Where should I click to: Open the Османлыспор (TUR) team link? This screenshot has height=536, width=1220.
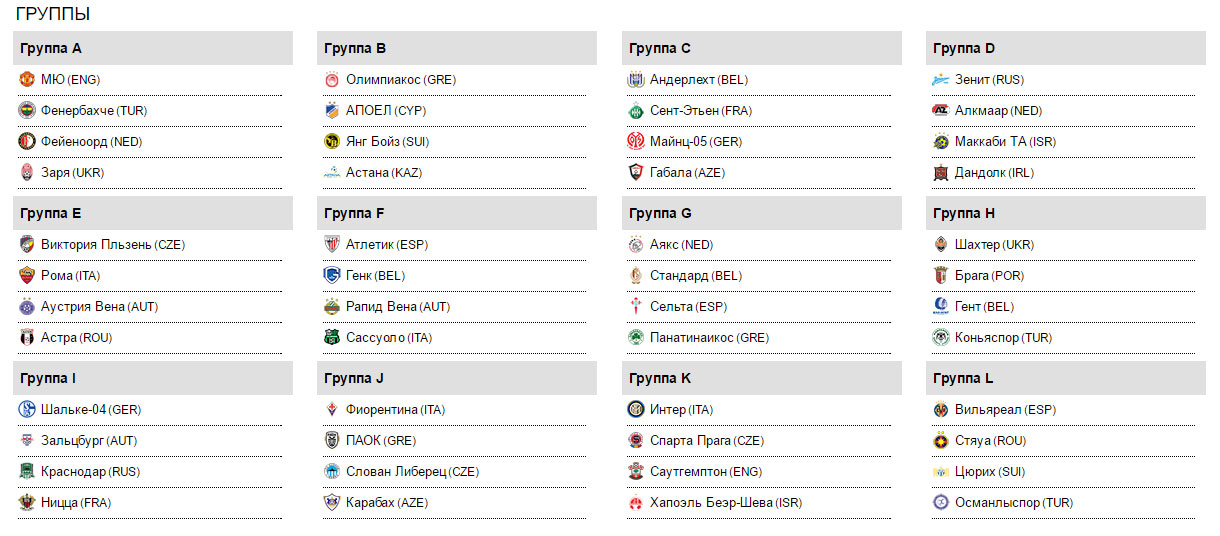[x=1013, y=503]
